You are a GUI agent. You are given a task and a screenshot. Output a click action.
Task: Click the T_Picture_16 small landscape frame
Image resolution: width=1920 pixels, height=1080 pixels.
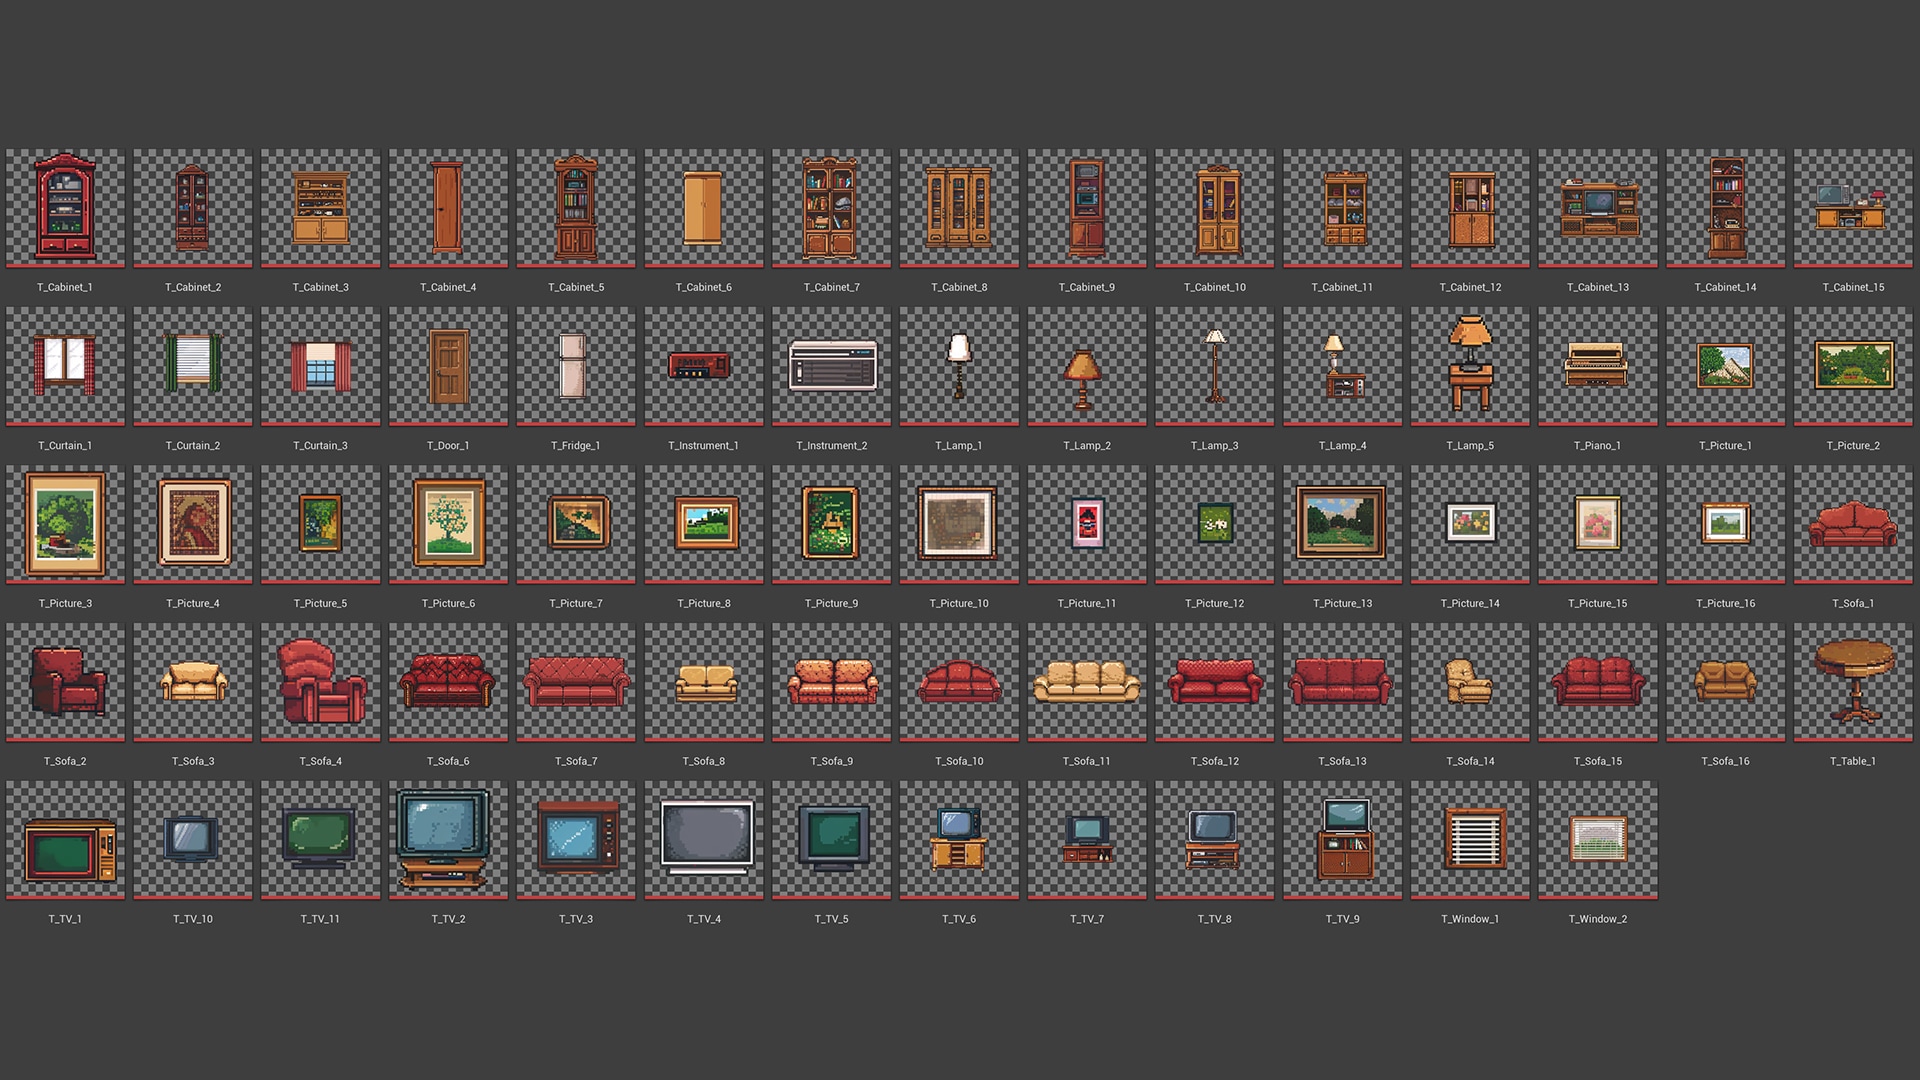click(x=1724, y=523)
